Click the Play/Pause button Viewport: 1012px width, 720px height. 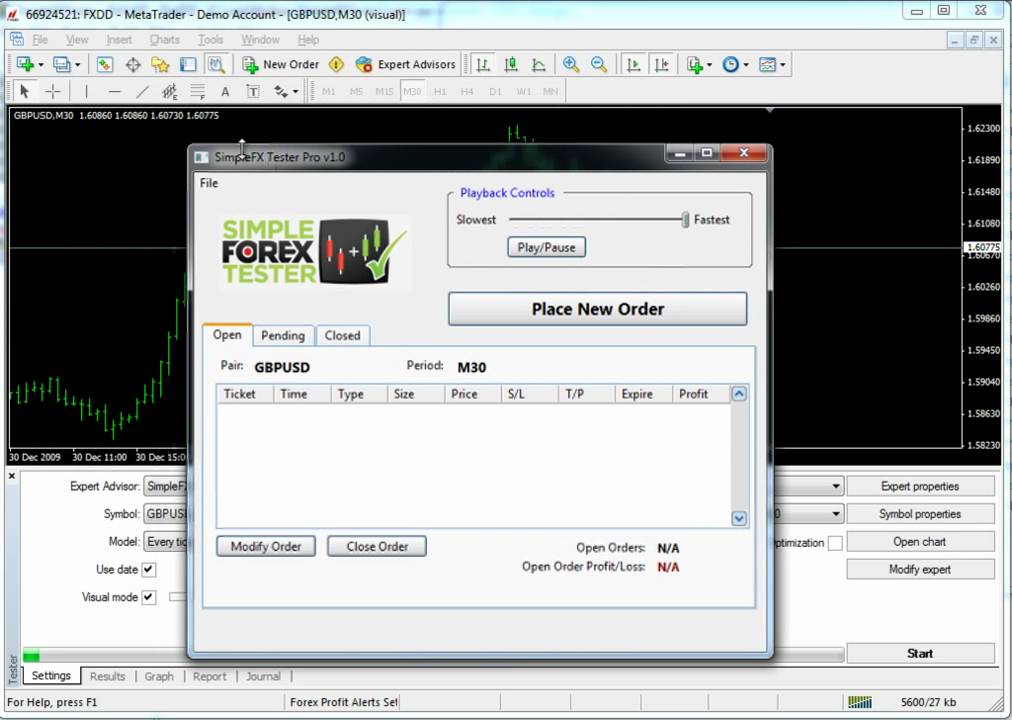tap(546, 247)
